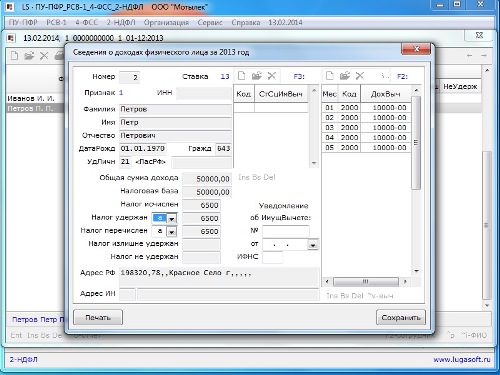
Task: Expand the Налог удержан dropdown
Action: point(172,219)
